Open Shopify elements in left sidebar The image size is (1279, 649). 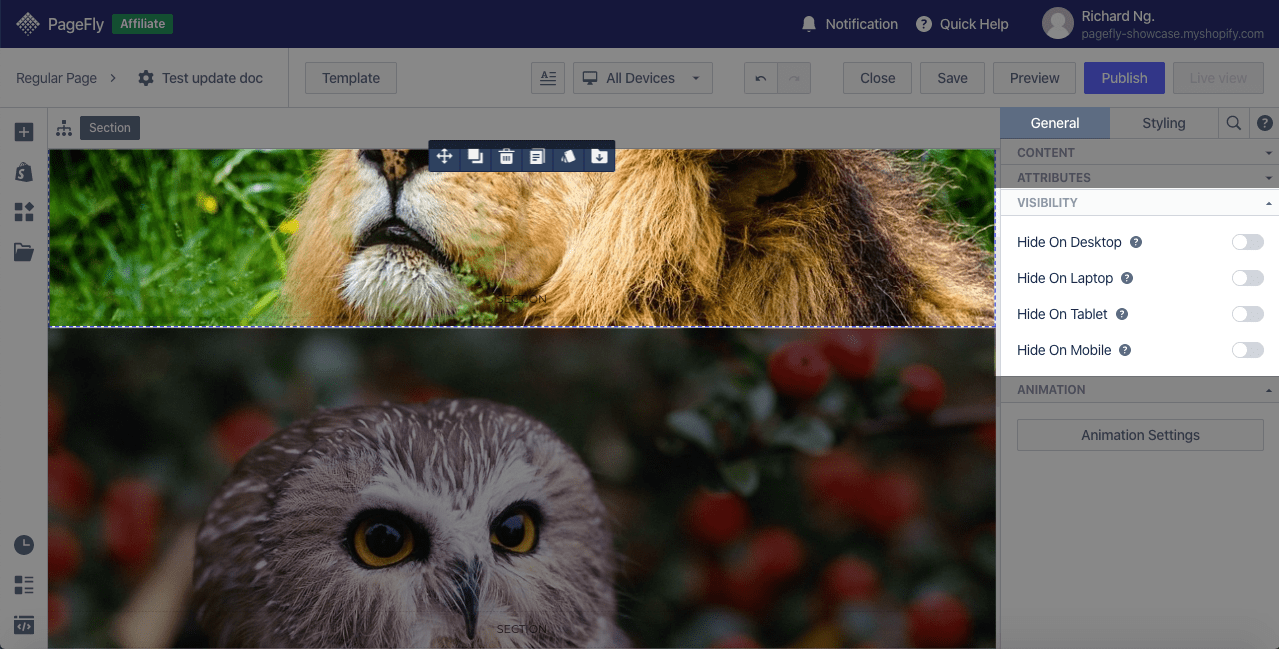click(x=24, y=172)
